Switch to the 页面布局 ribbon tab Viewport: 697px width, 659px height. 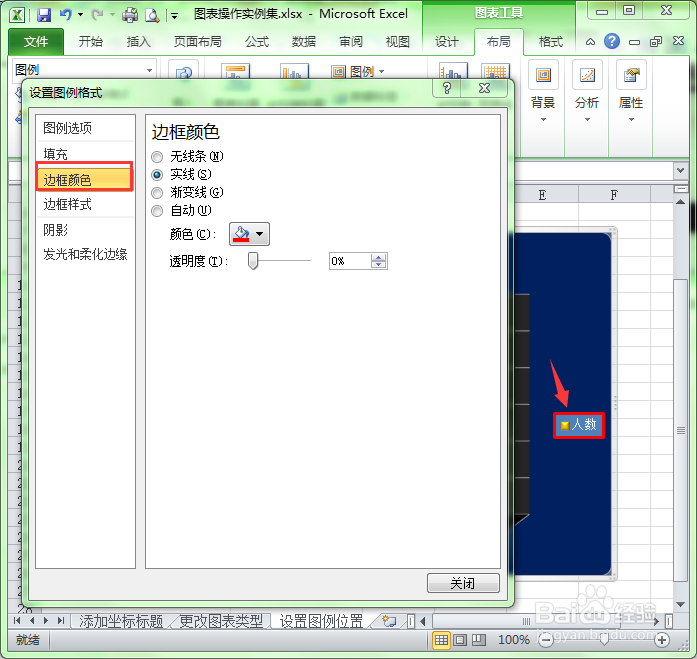pyautogui.click(x=198, y=42)
